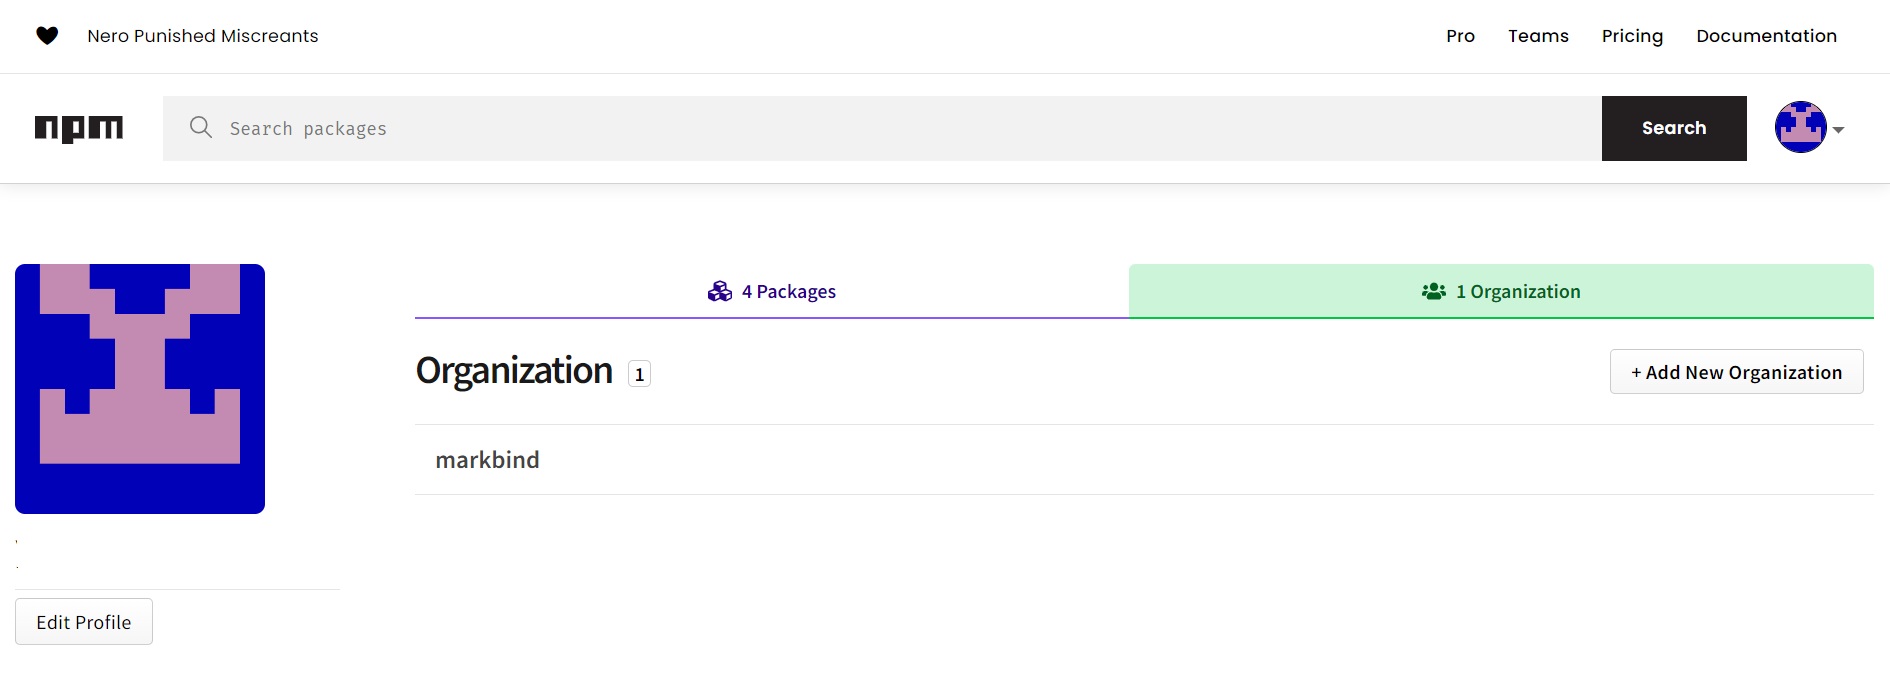Click the Add New Organization button
The height and width of the screenshot is (681, 1890).
pyautogui.click(x=1737, y=371)
